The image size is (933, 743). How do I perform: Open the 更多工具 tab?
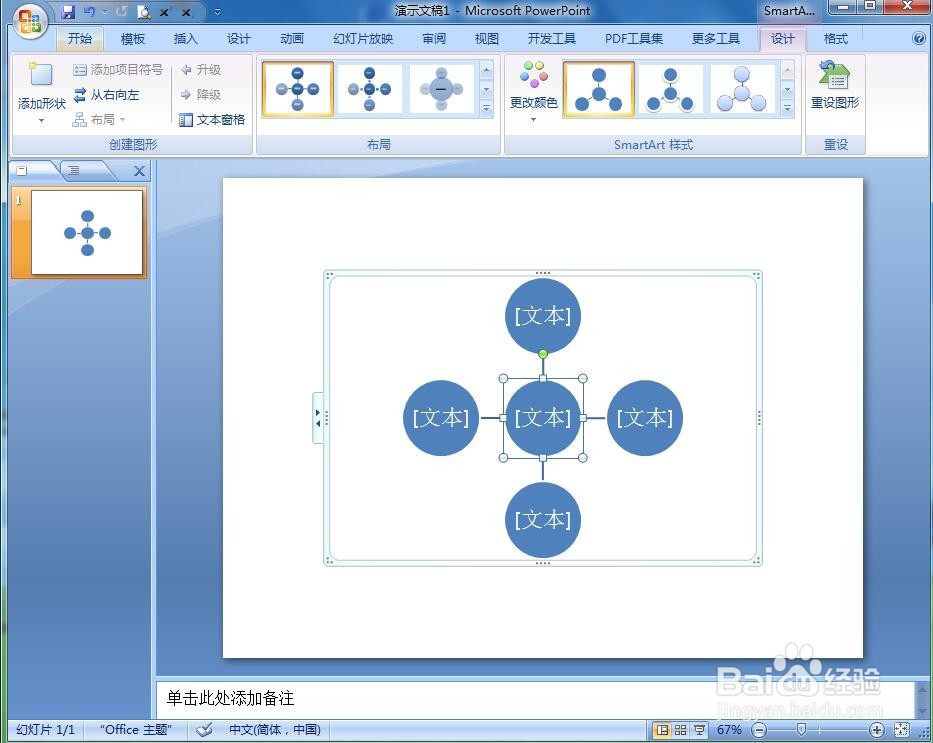(x=716, y=39)
